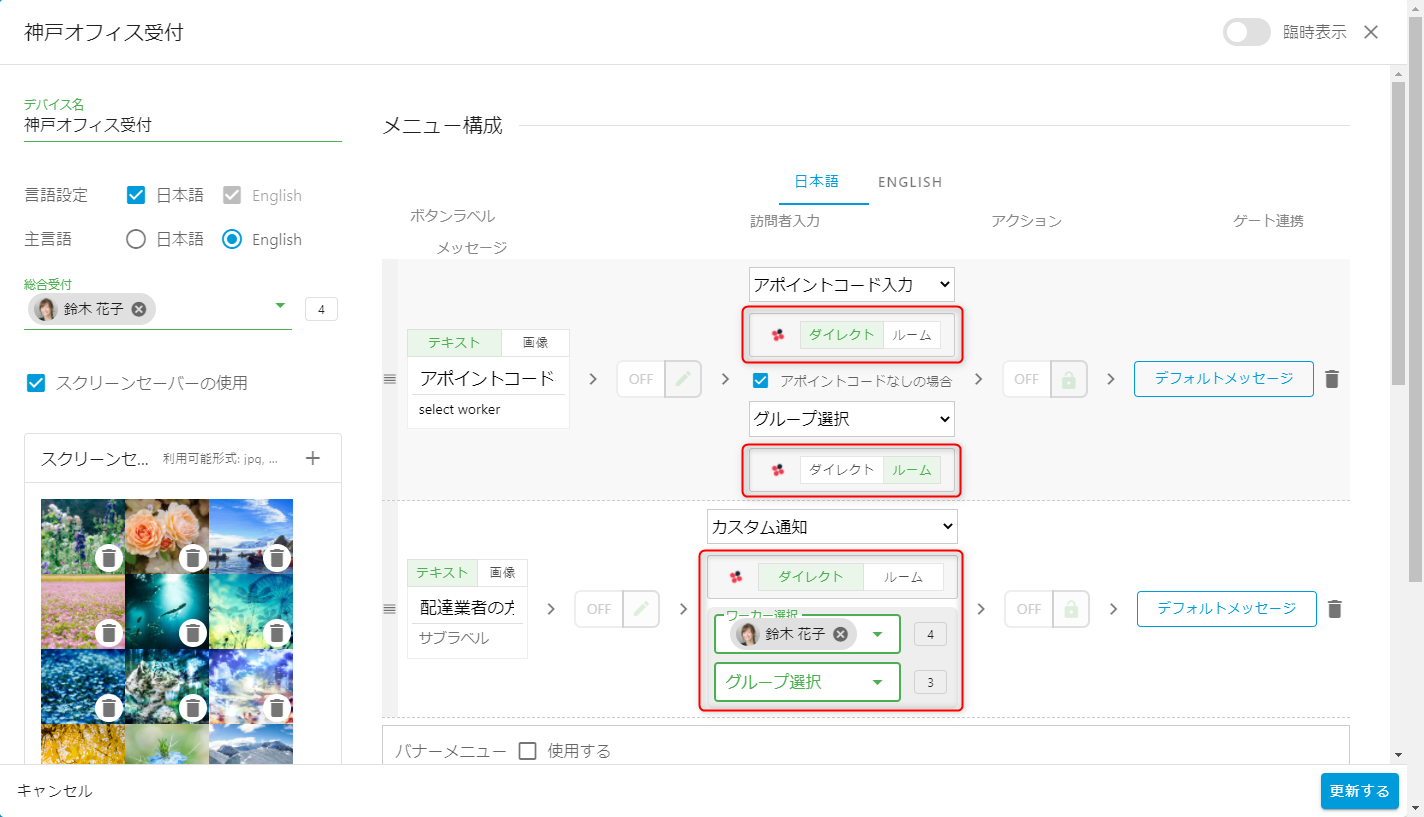Delete the rose screensaver image
Screen dimensions: 1424x817
tap(193, 558)
